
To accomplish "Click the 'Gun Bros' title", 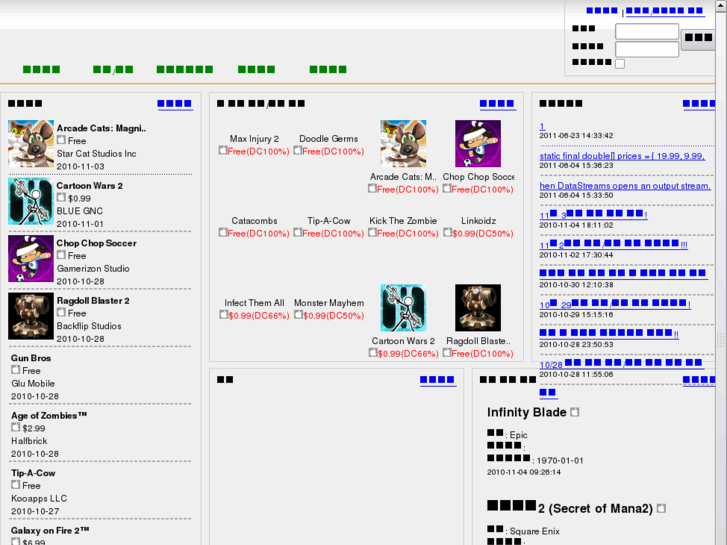I will click(31, 358).
